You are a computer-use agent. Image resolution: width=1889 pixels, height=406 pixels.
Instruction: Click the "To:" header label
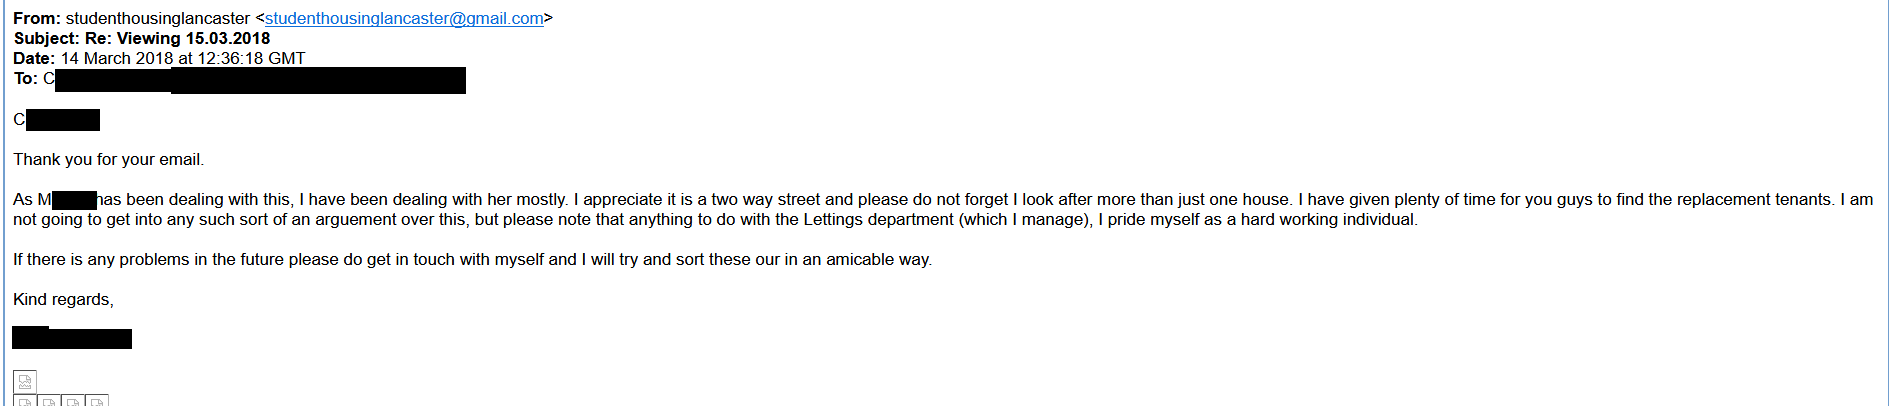[25, 79]
